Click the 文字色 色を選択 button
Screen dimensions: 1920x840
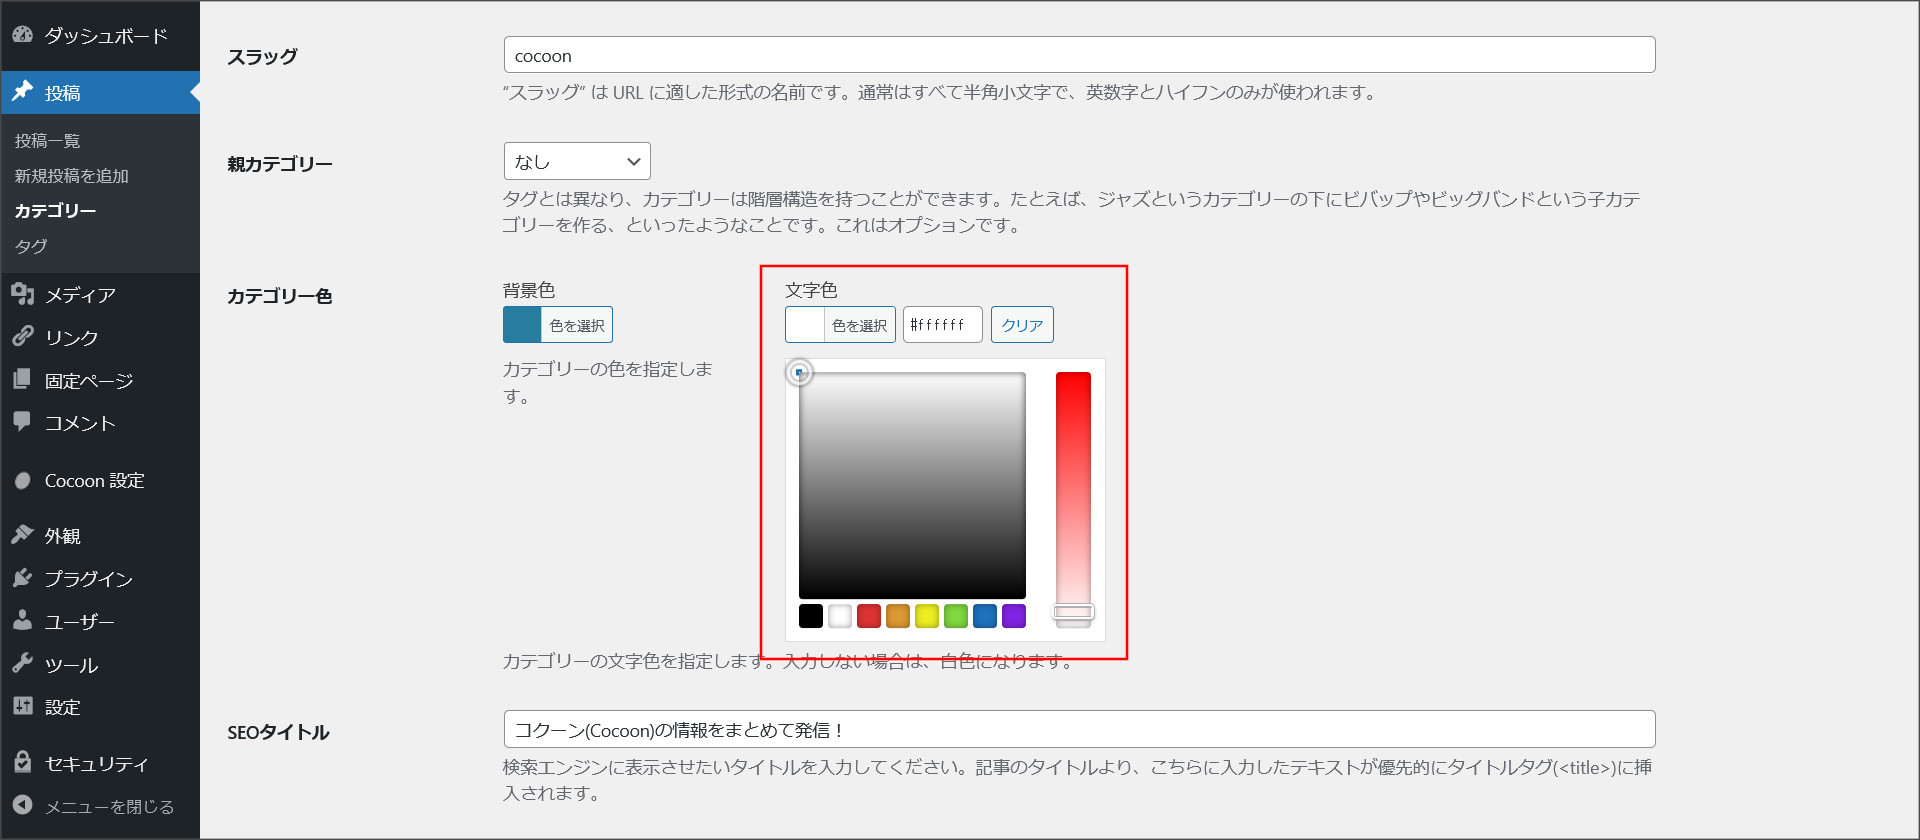pos(859,325)
